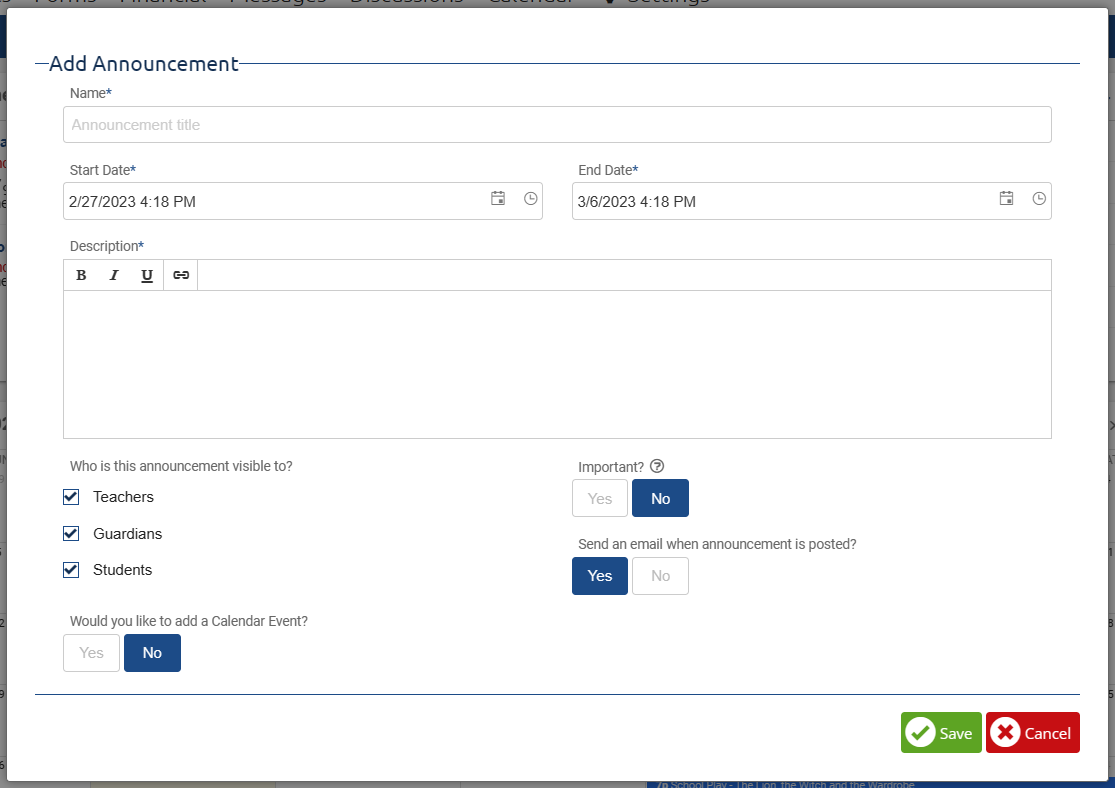1115x788 pixels.
Task: Open the Start Date time picker icon
Action: pos(530,198)
